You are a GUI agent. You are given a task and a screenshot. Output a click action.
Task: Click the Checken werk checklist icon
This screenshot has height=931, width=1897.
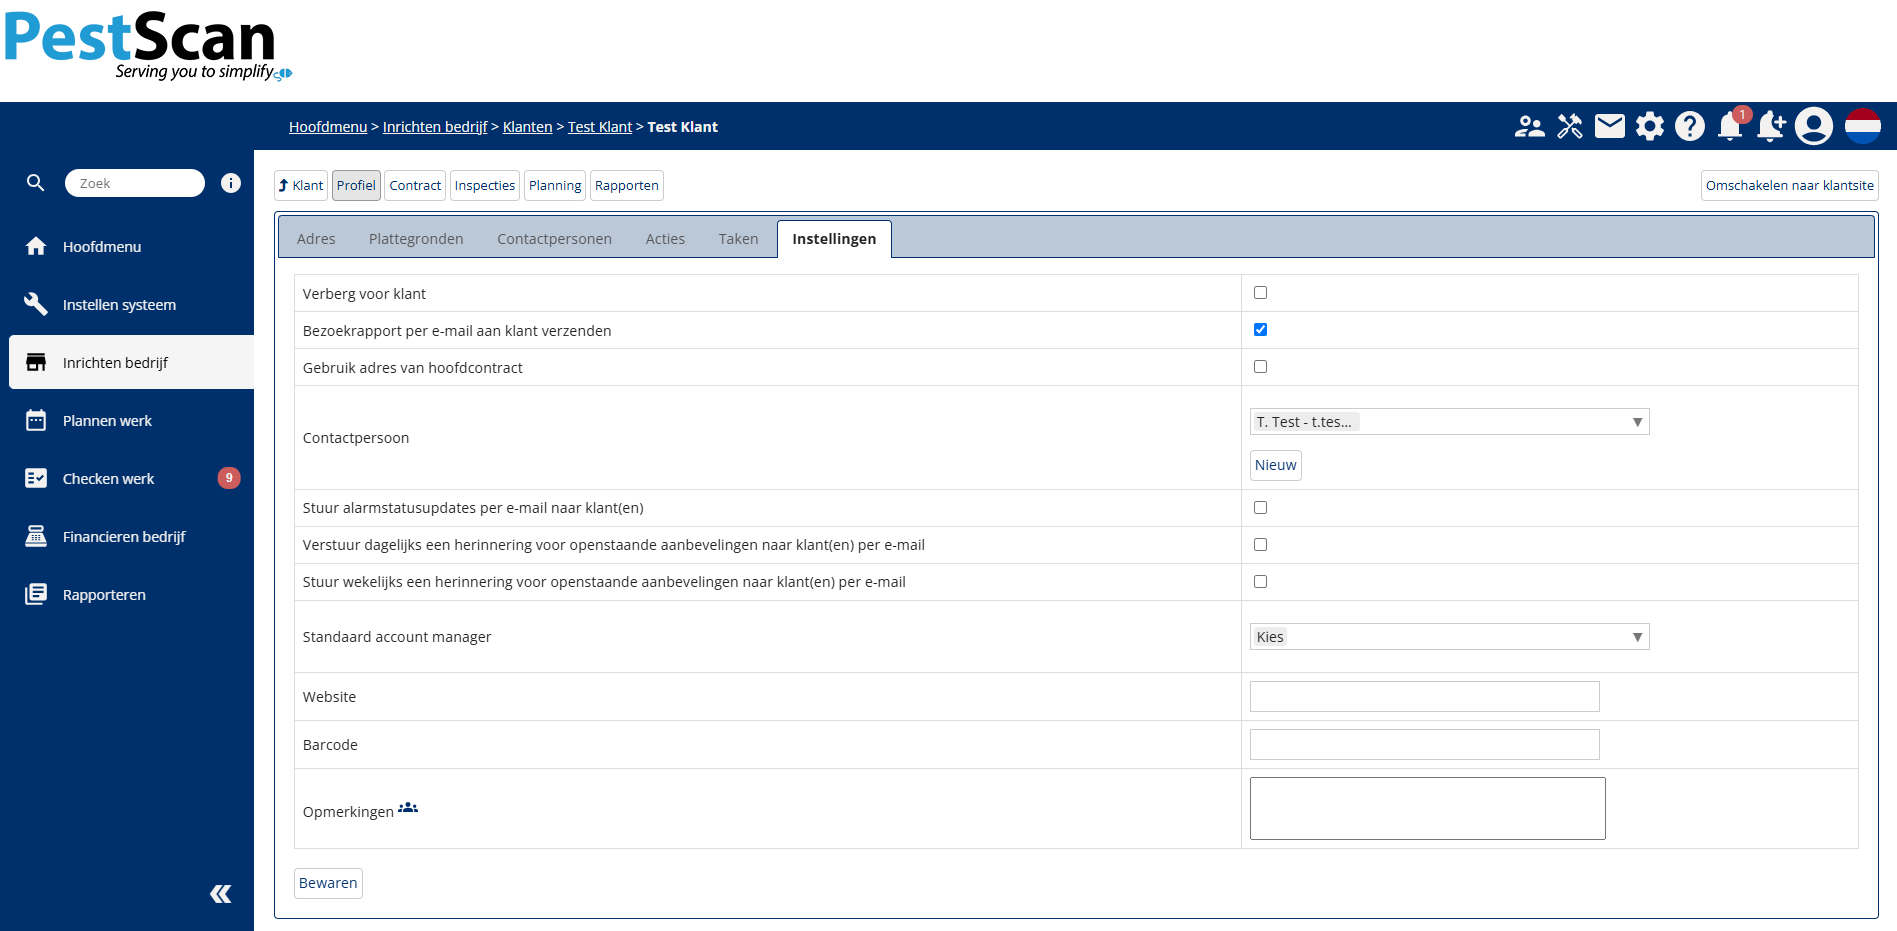[x=36, y=478]
